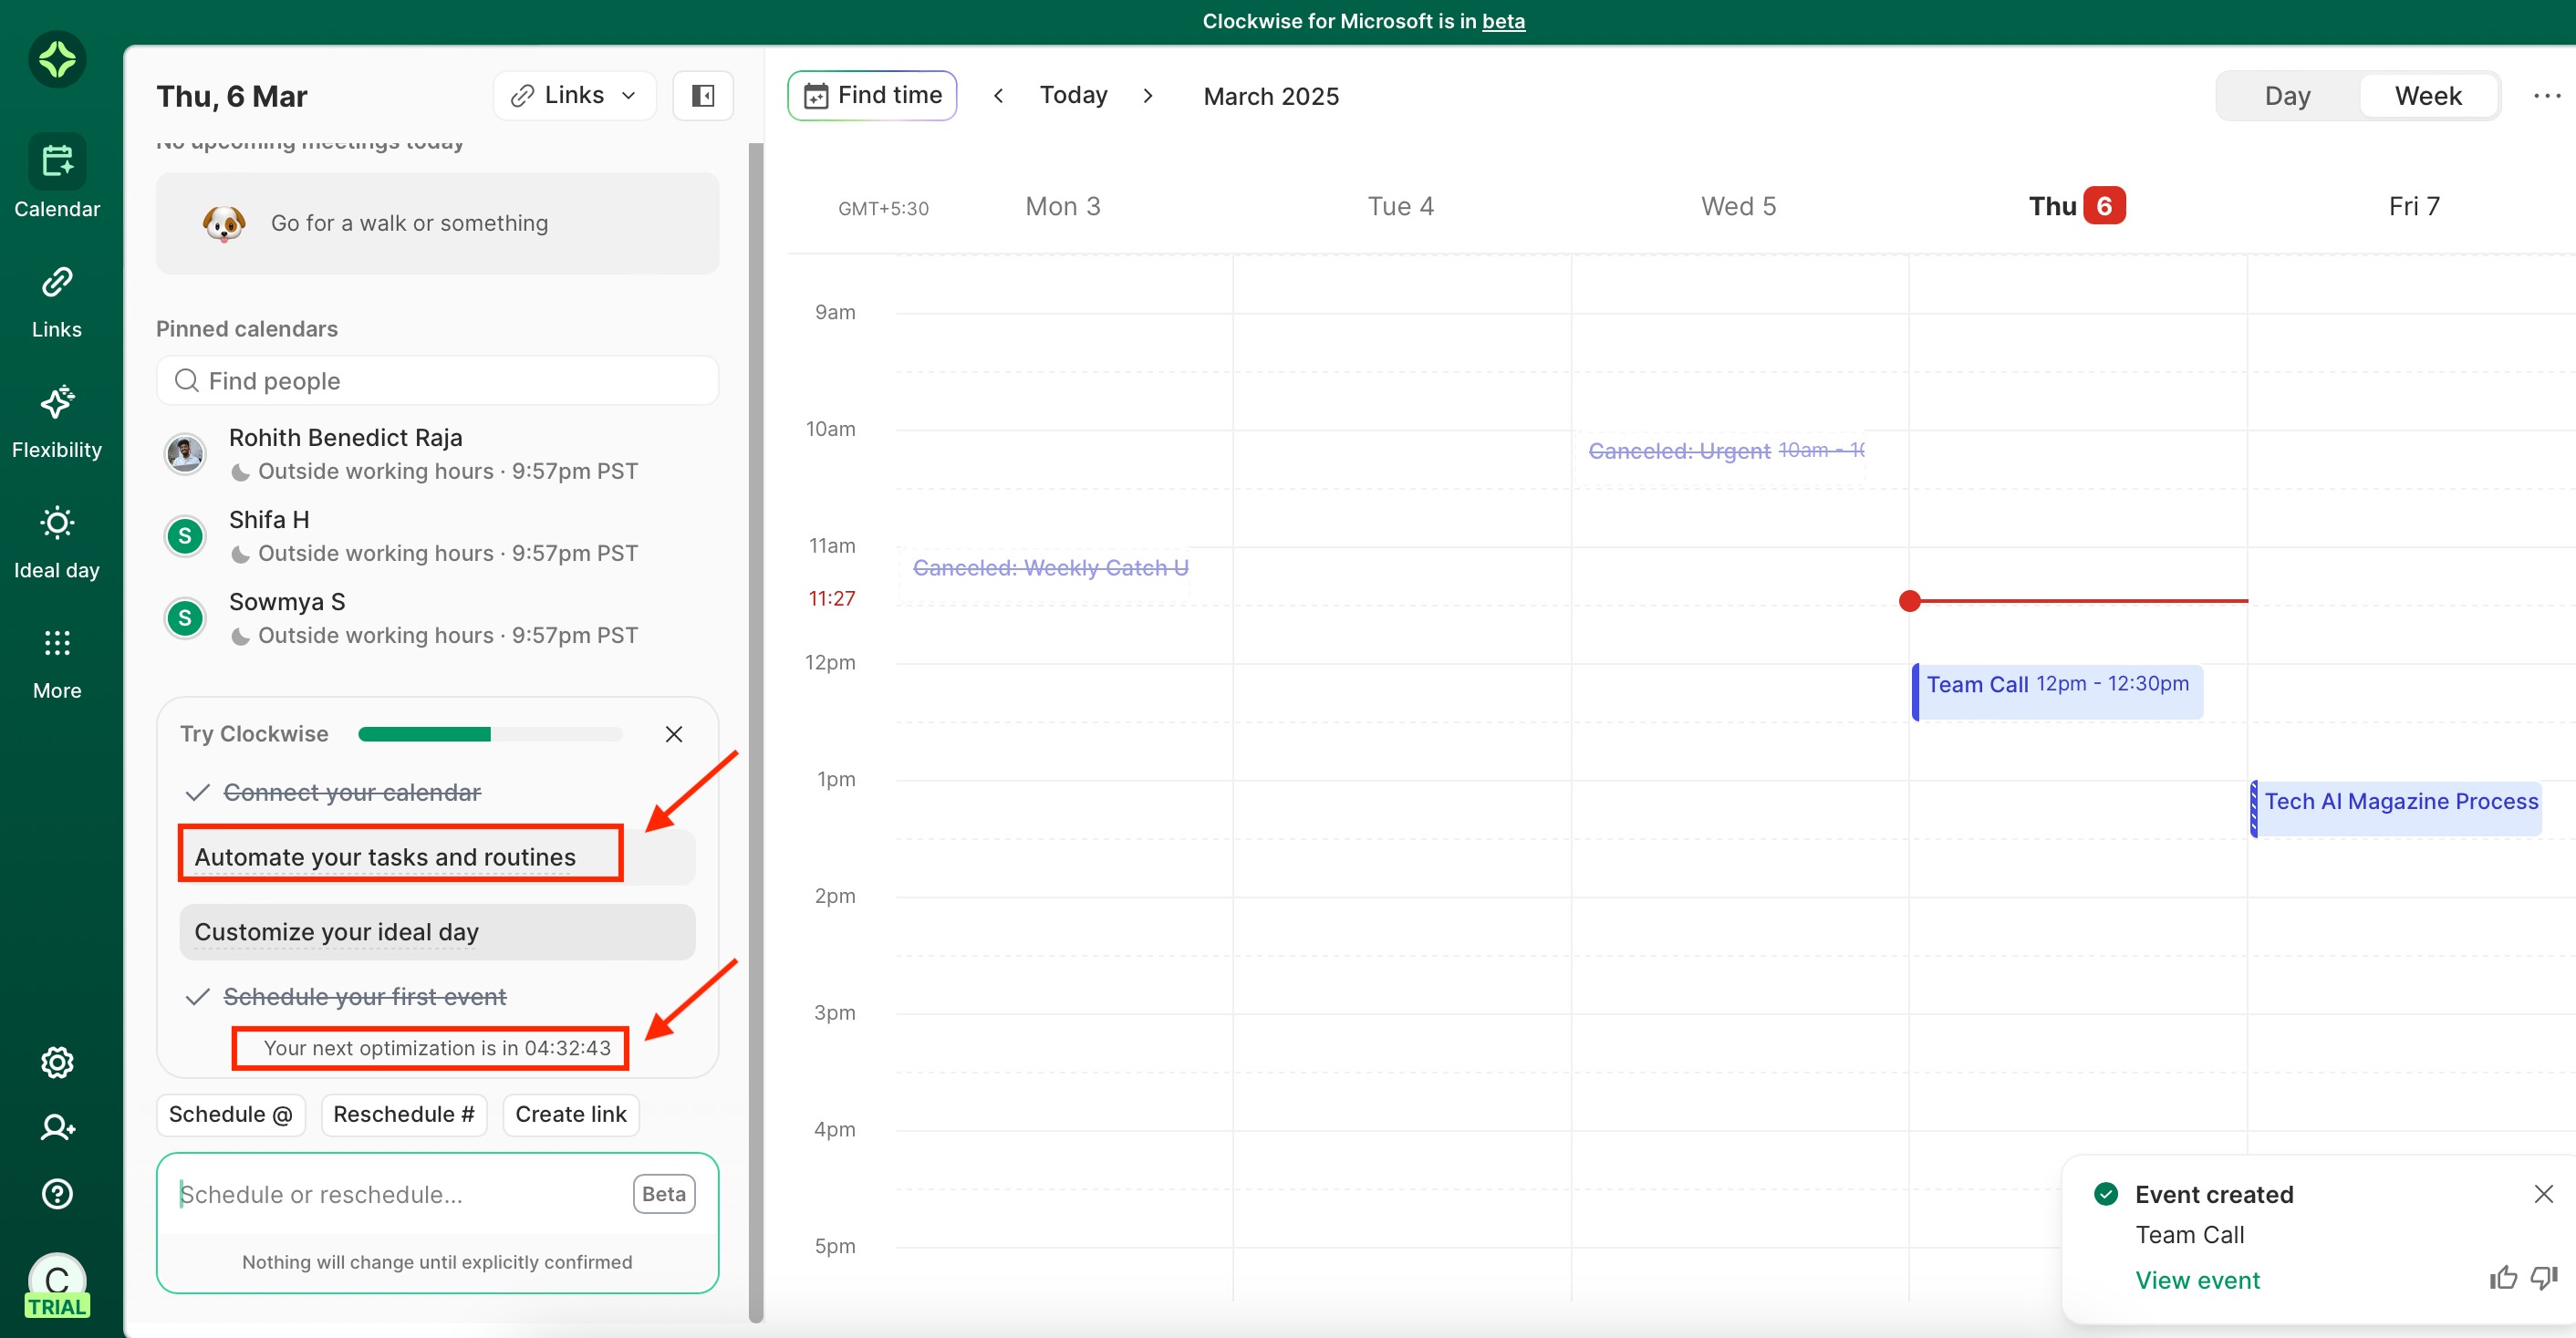Click the current time marker dot
This screenshot has height=1338, width=2576.
click(1910, 601)
